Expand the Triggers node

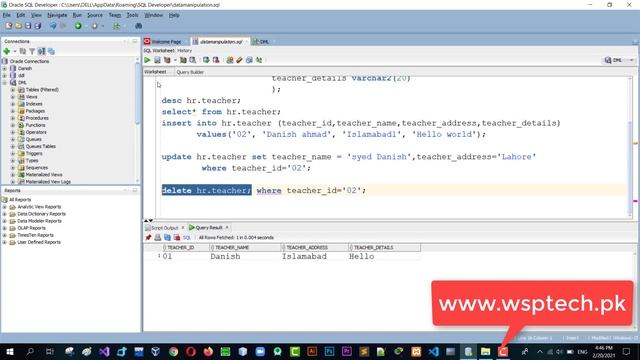[x=13, y=153]
